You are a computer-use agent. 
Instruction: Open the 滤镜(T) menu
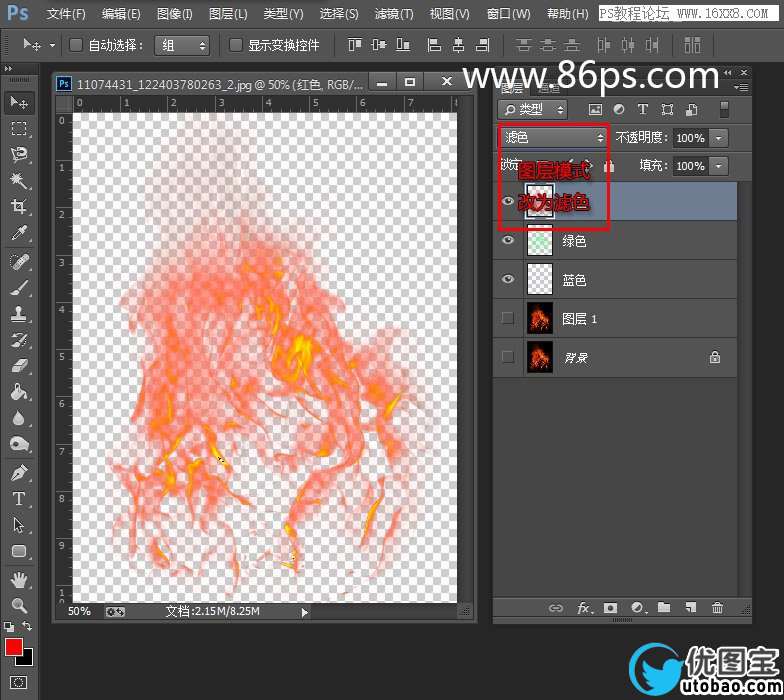point(394,14)
